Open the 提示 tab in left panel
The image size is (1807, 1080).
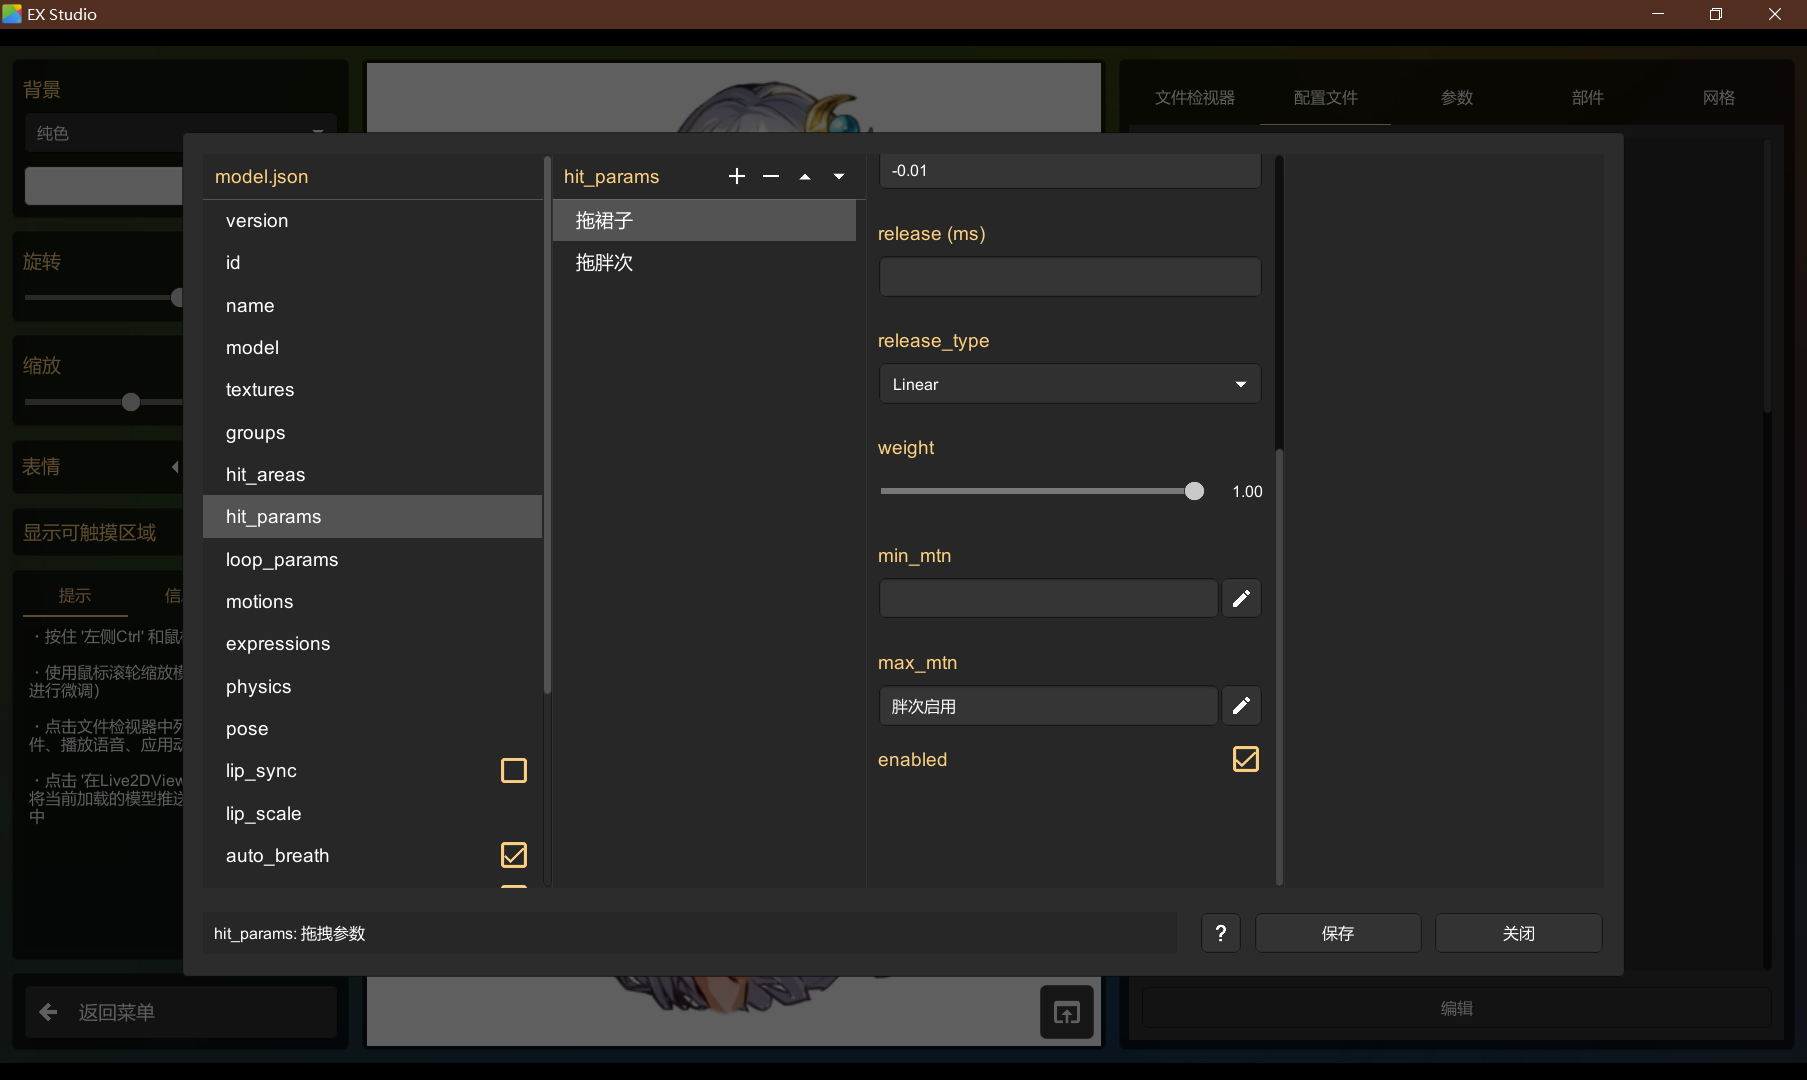tap(75, 596)
